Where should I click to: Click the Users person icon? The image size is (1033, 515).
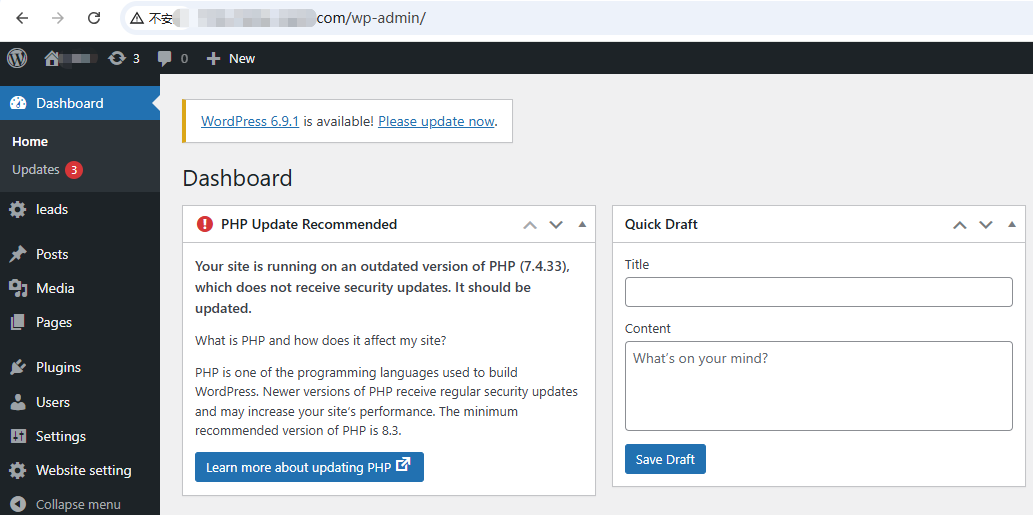[18, 402]
